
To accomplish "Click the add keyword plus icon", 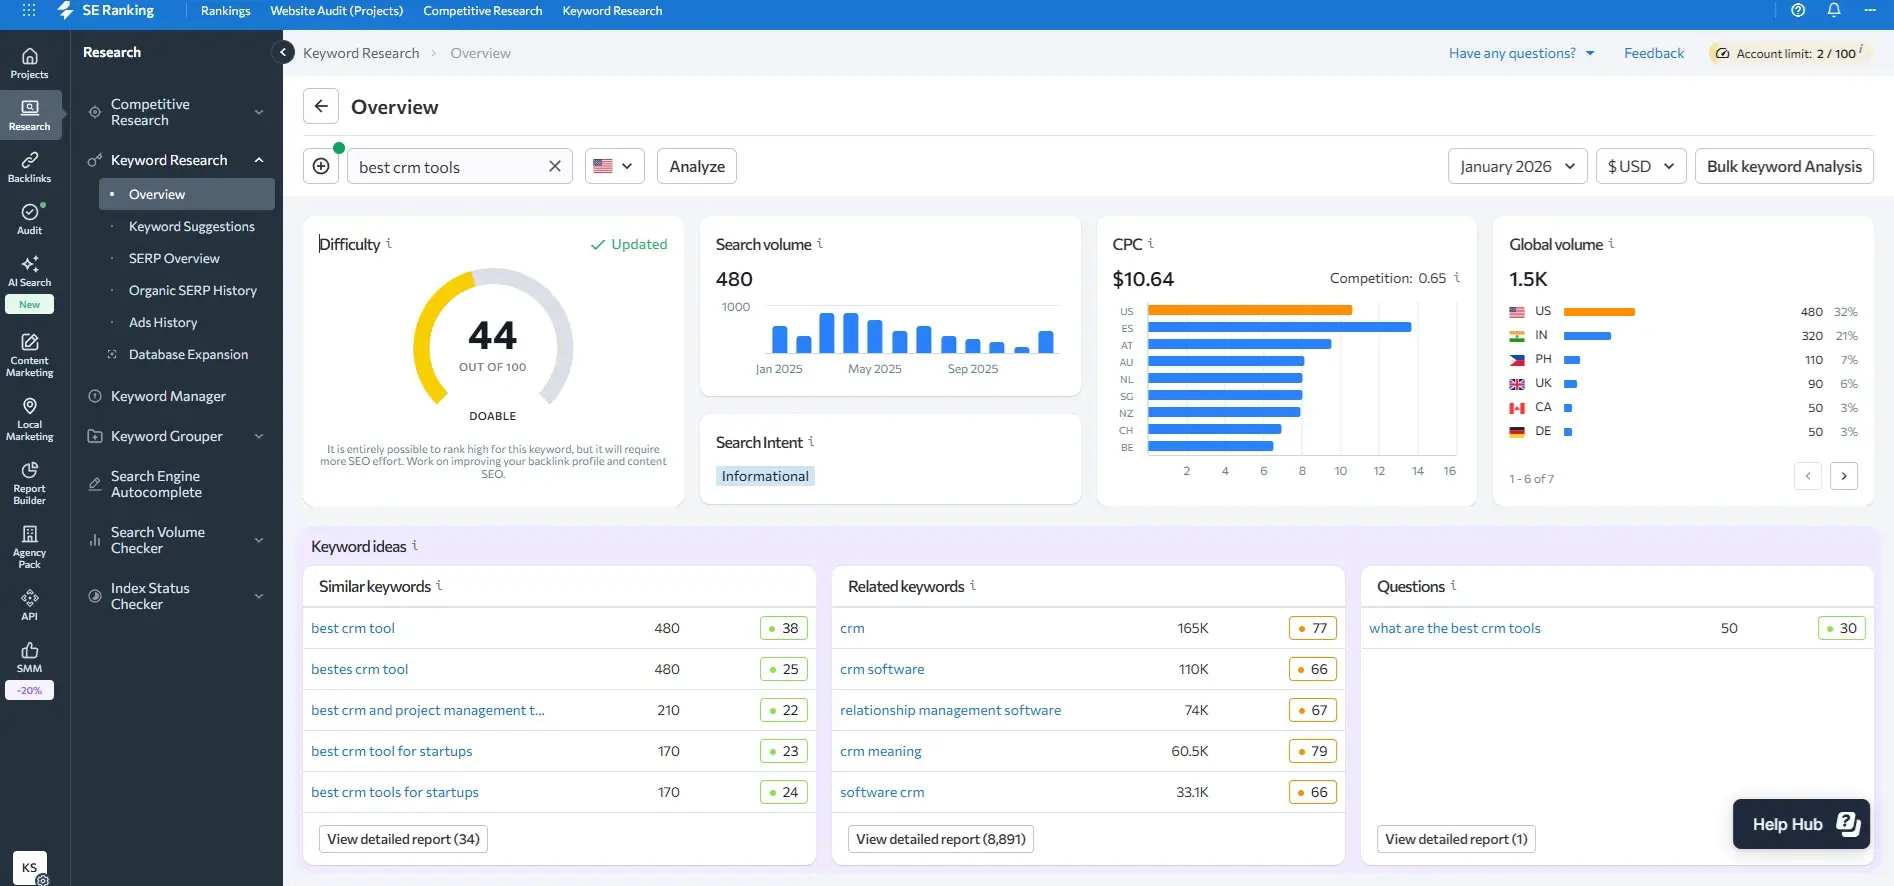I will tap(321, 167).
